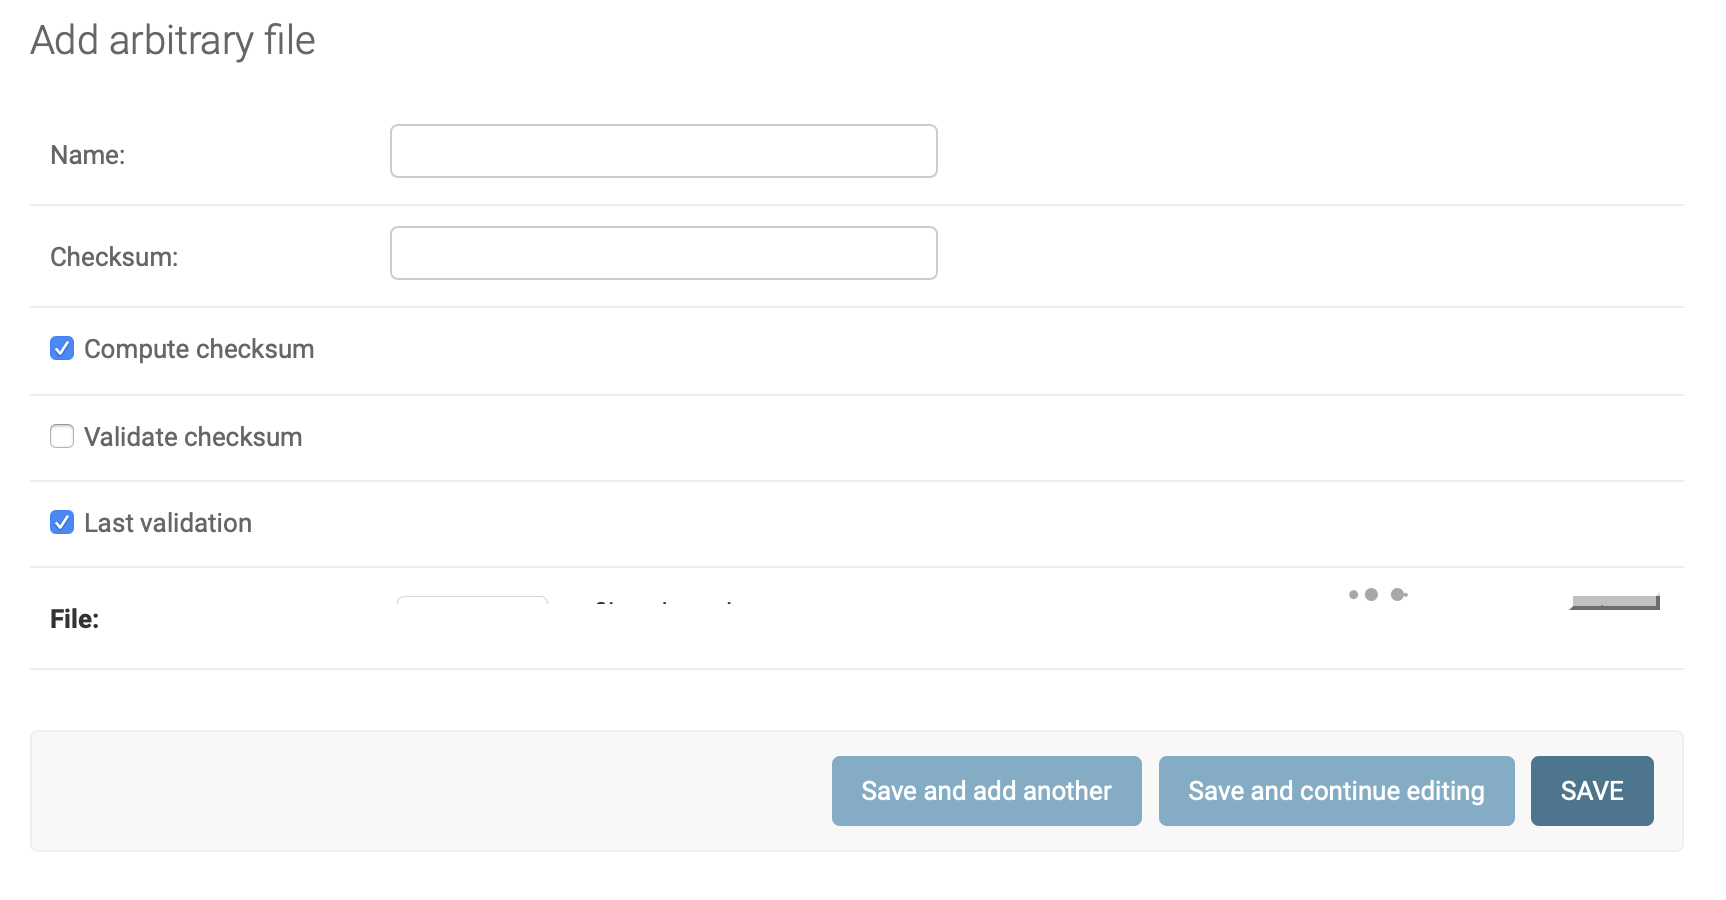This screenshot has height=900, width=1726.
Task: Disable the Compute checksum checkbox
Action: 62,348
